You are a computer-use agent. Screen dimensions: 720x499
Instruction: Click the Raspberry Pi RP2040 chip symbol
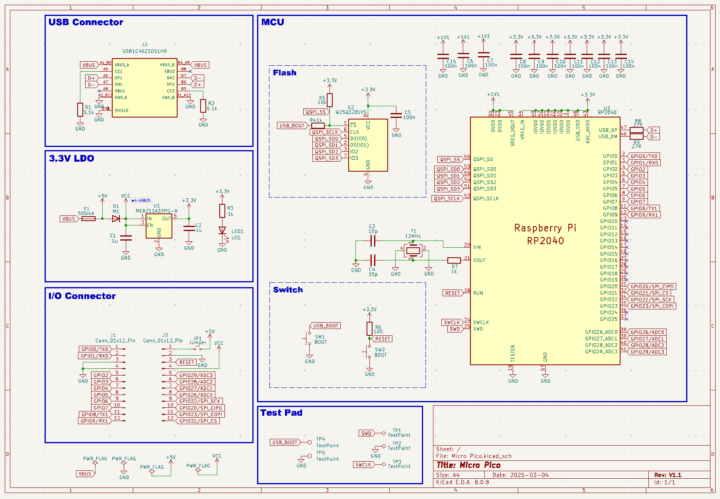tap(545, 240)
